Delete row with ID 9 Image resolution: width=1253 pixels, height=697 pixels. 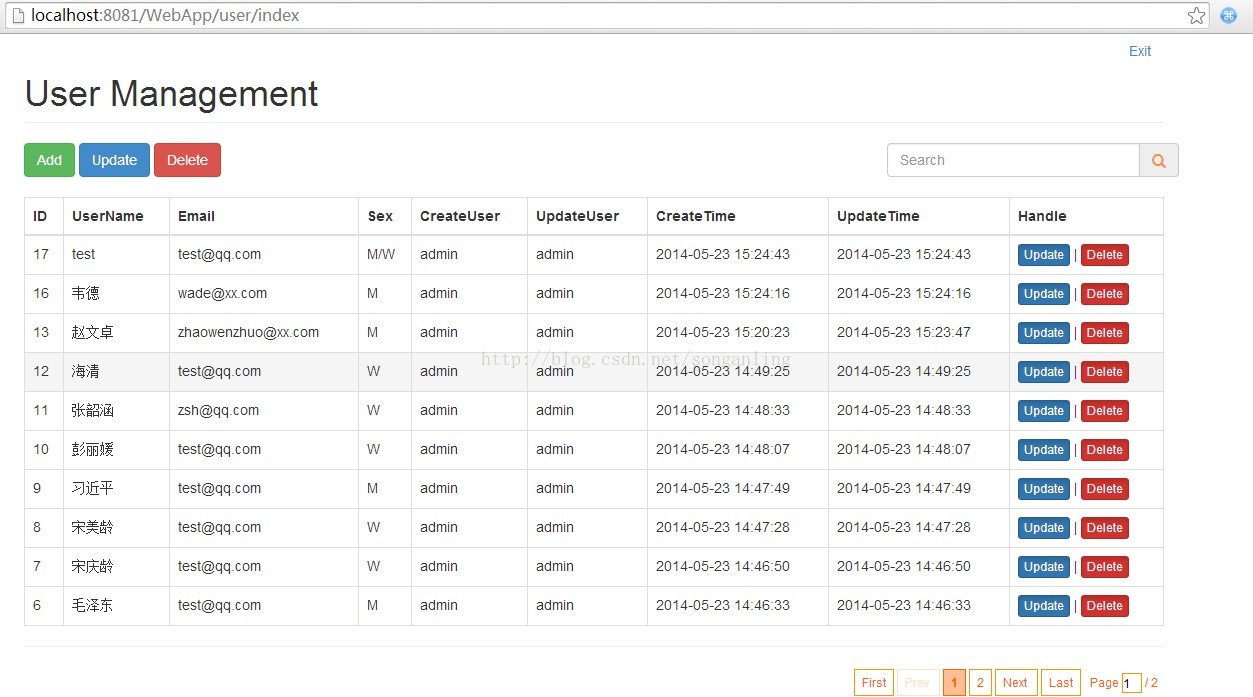coord(1104,489)
